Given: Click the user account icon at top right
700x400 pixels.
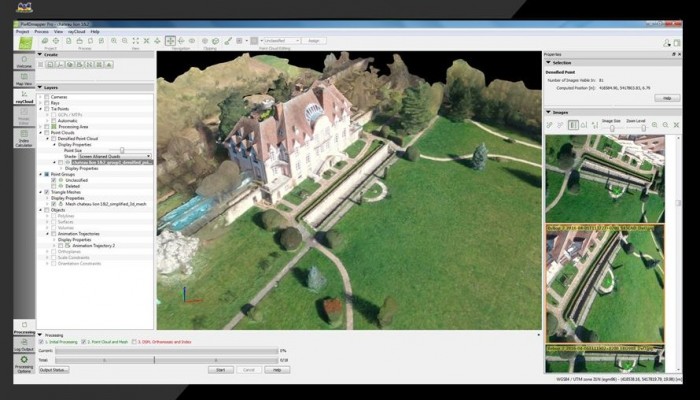Looking at the screenshot, I should 667,43.
